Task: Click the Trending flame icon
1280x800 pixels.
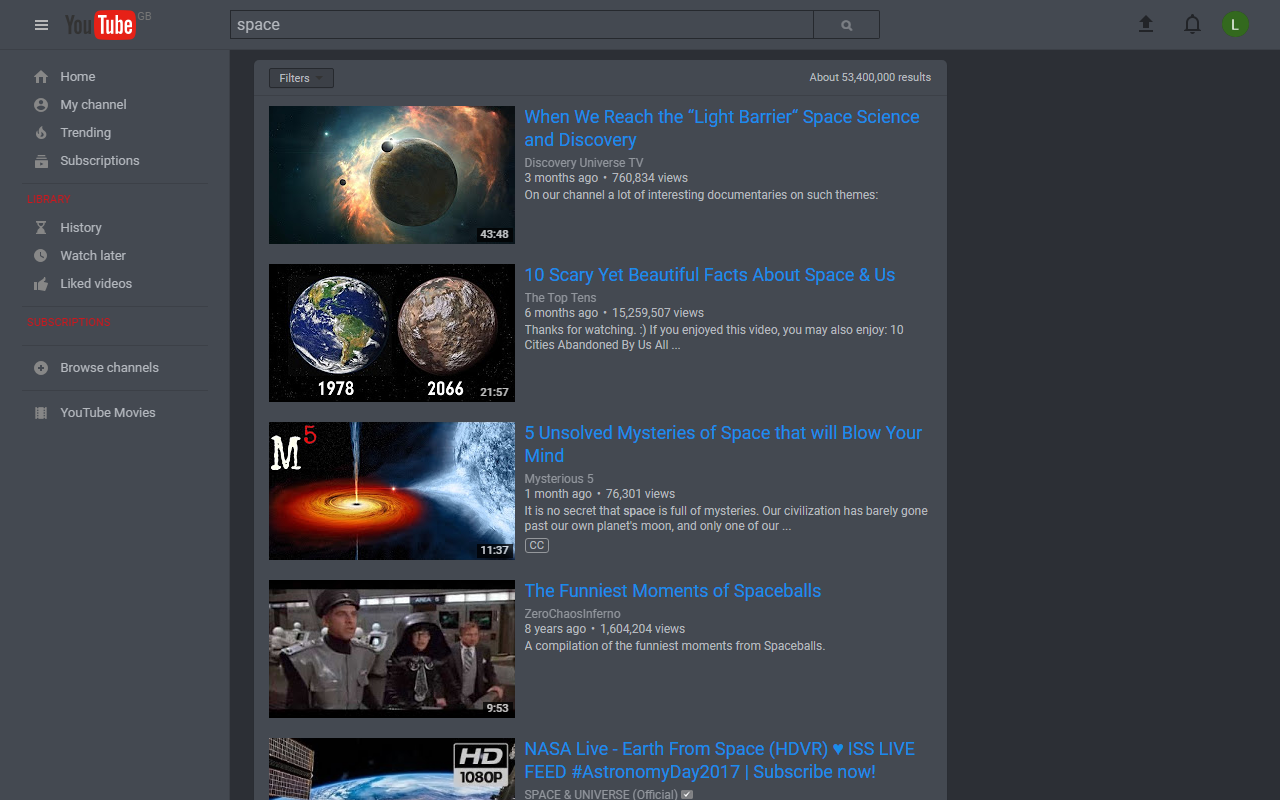Action: [x=41, y=132]
